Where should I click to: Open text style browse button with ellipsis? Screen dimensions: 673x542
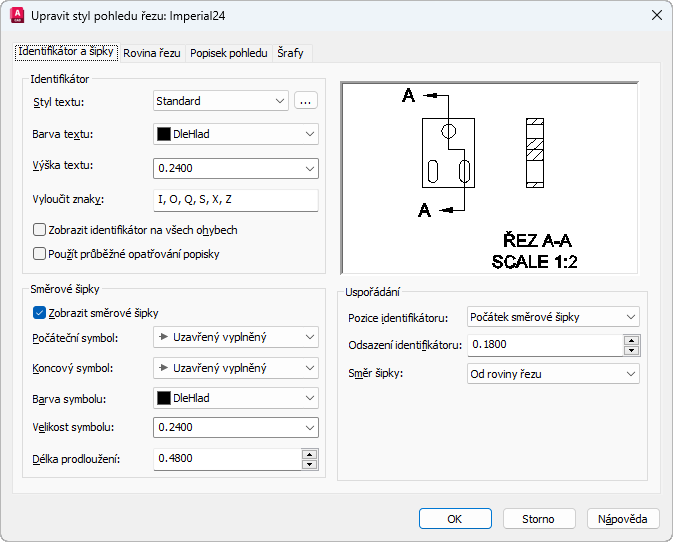pyautogui.click(x=306, y=101)
